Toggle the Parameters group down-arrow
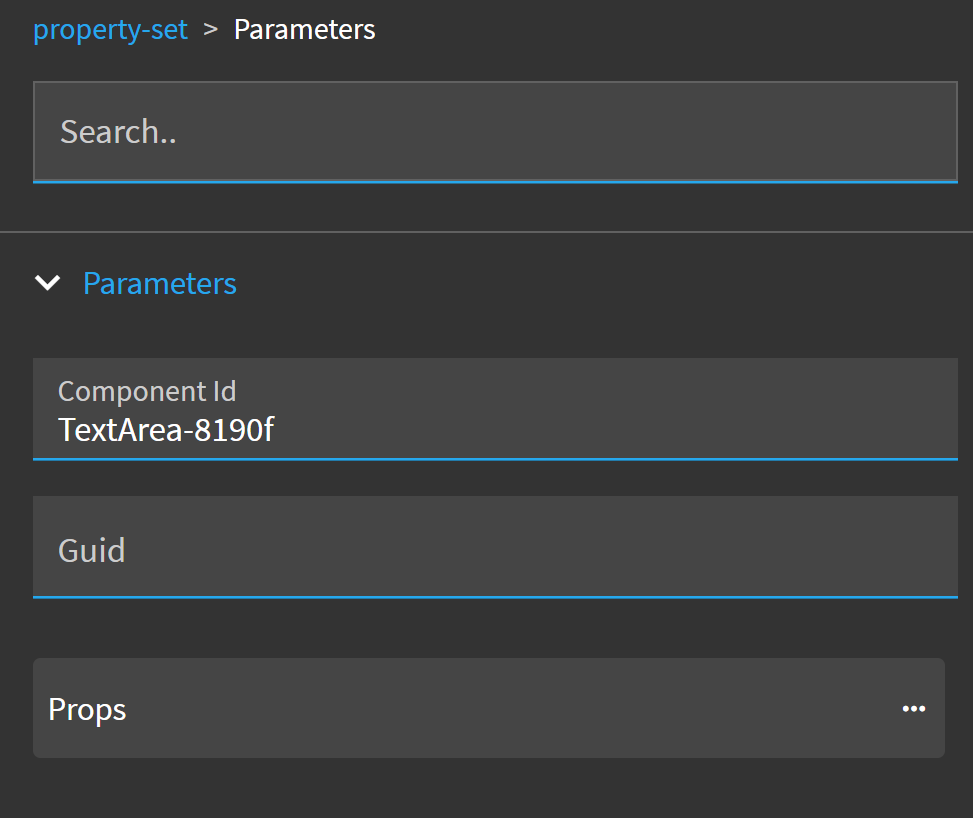The image size is (973, 818). point(47,283)
